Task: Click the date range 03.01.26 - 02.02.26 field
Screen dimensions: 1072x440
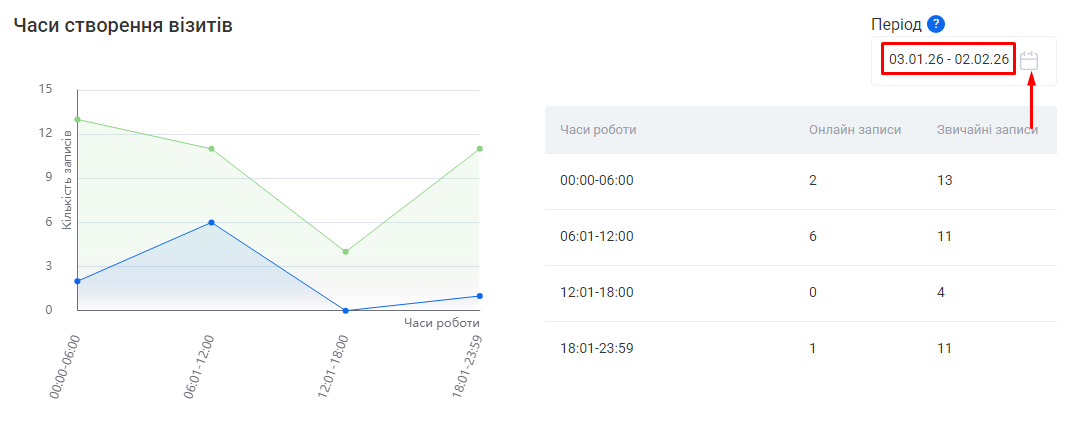Action: coord(948,60)
